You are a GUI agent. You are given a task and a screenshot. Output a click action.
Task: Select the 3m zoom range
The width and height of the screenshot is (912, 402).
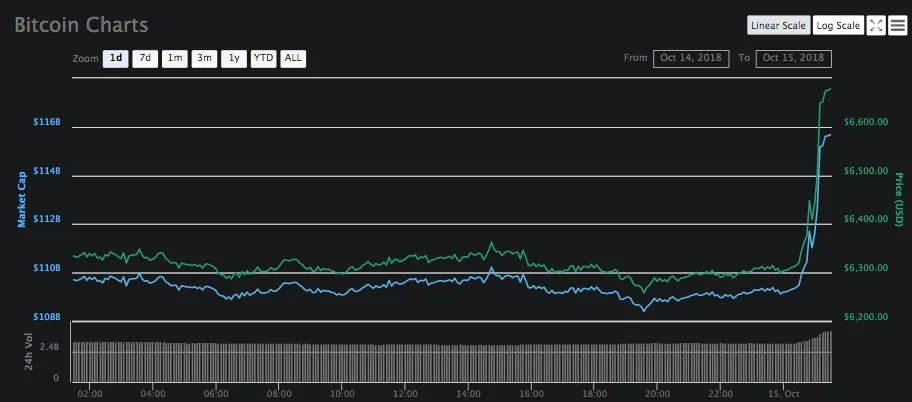[x=204, y=58]
